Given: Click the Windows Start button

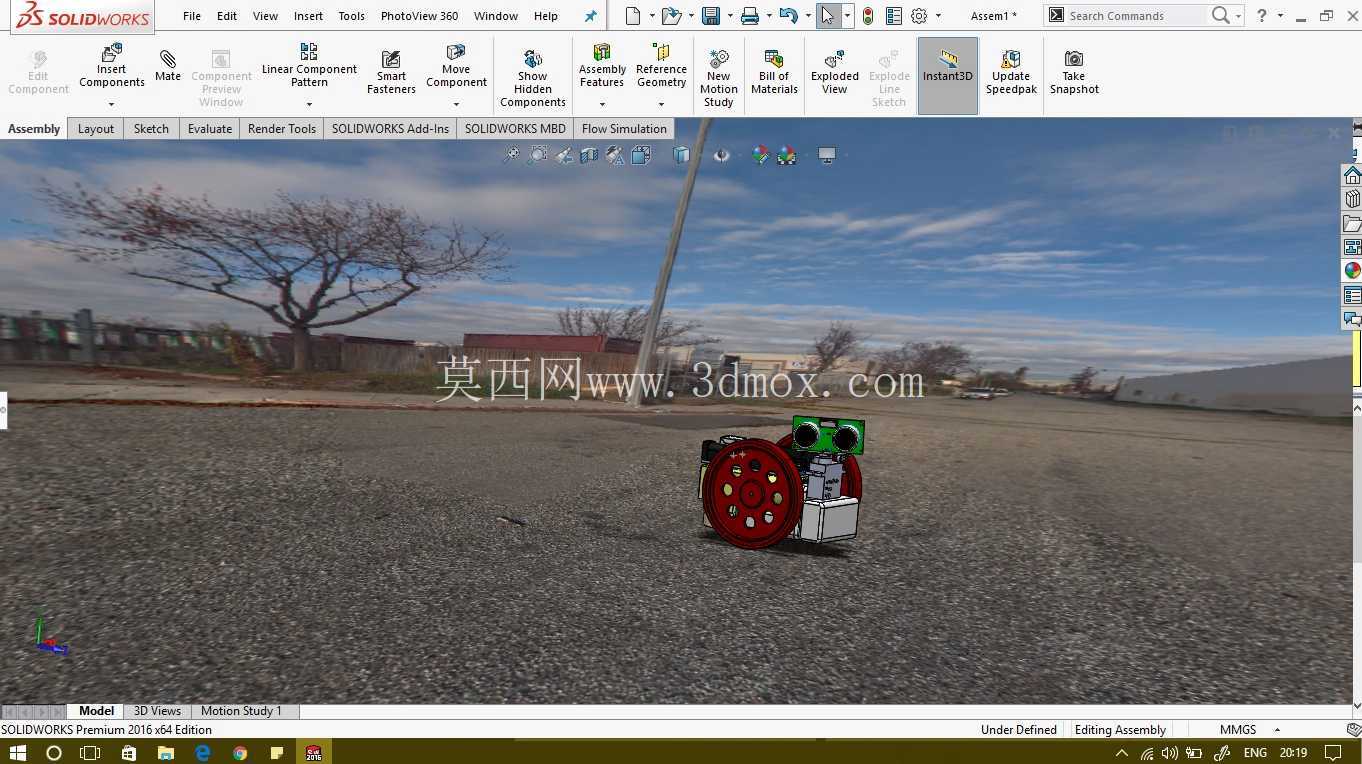Looking at the screenshot, I should (x=17, y=752).
